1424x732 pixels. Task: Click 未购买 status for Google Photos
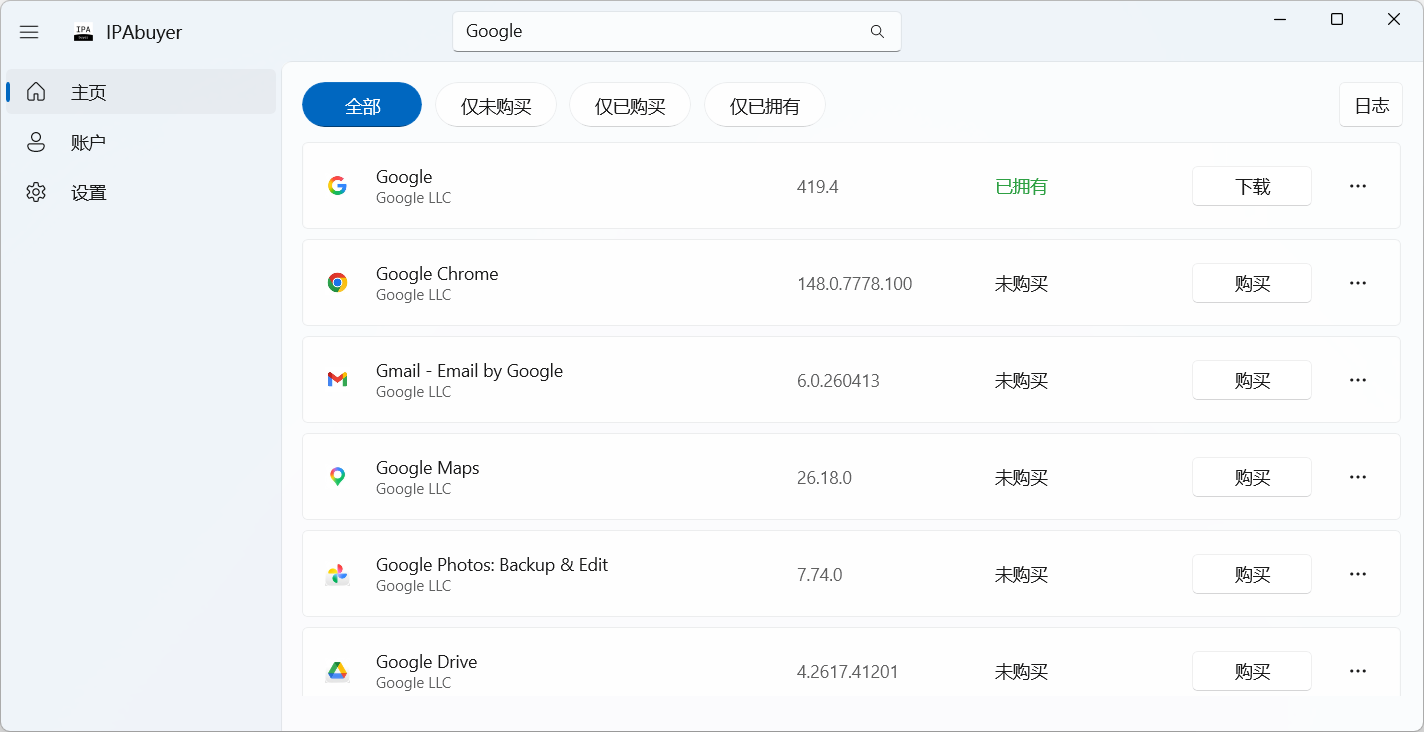[1021, 575]
